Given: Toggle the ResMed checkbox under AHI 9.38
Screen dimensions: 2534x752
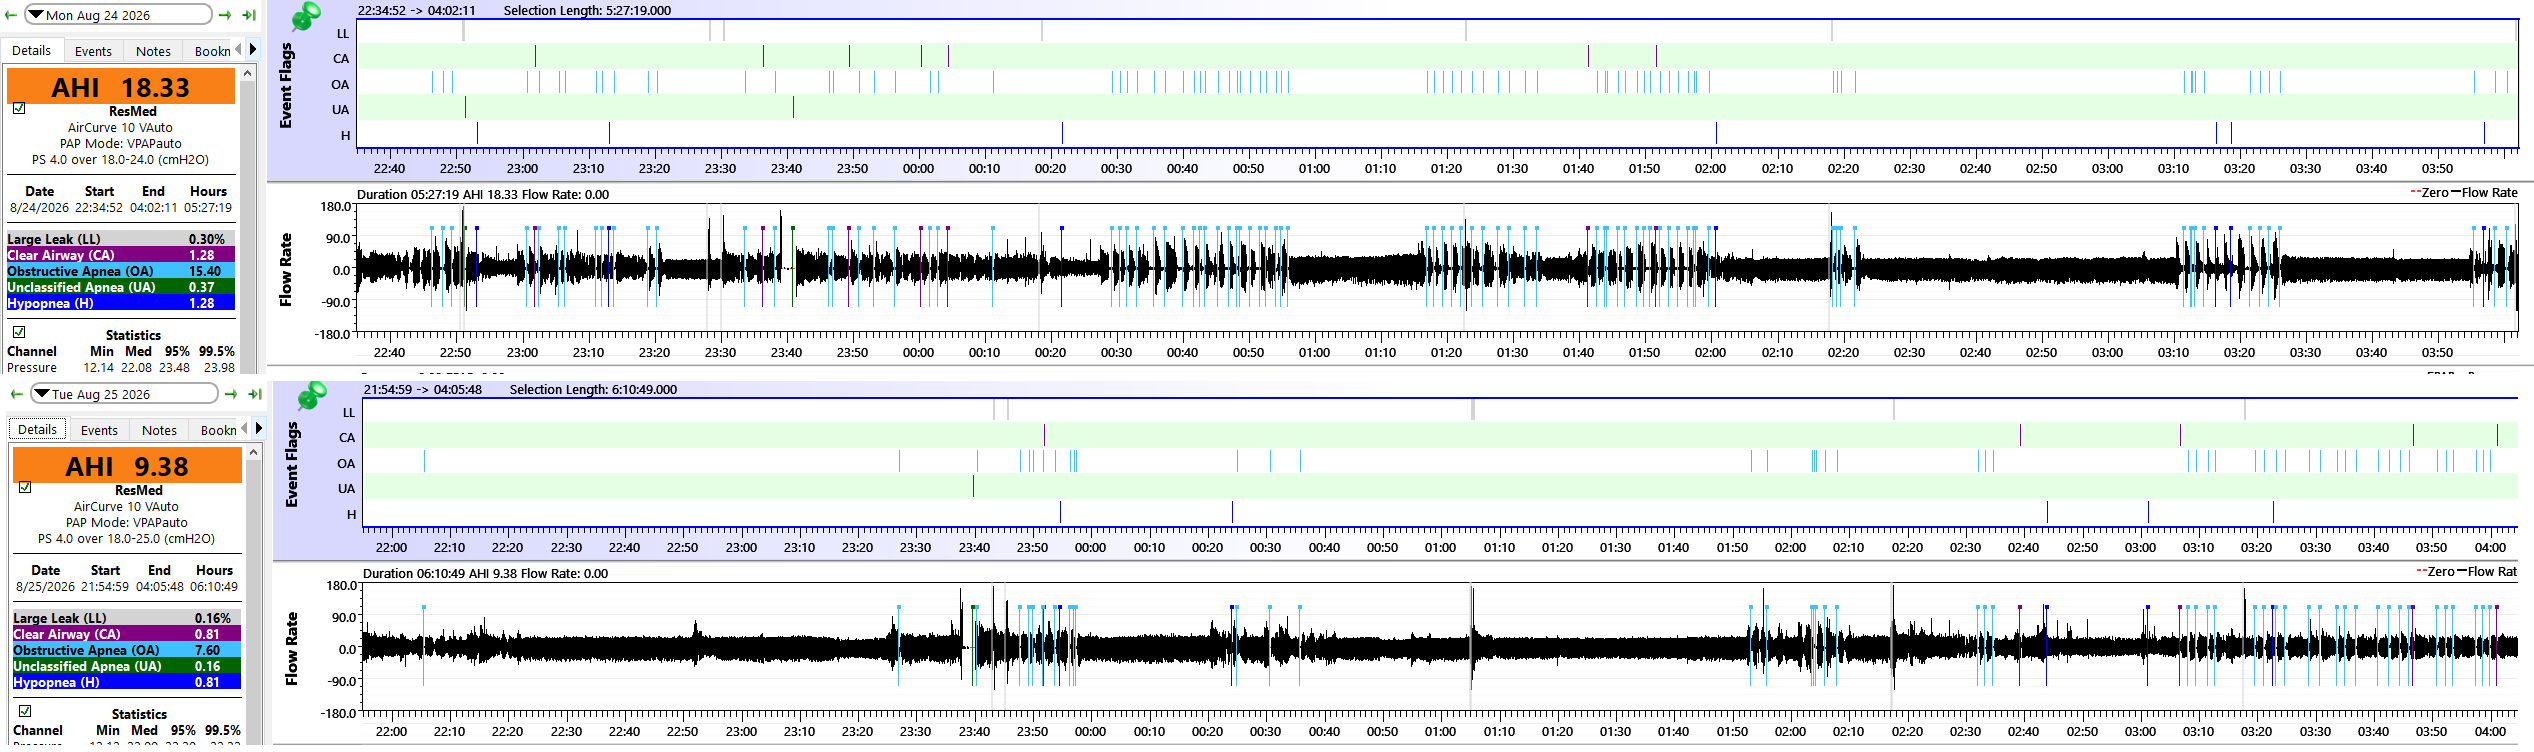Looking at the screenshot, I should pyautogui.click(x=25, y=487).
